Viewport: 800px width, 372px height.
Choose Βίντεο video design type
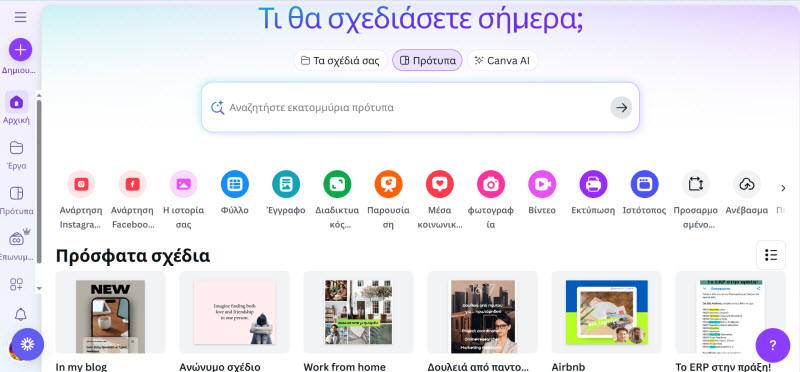(x=542, y=193)
